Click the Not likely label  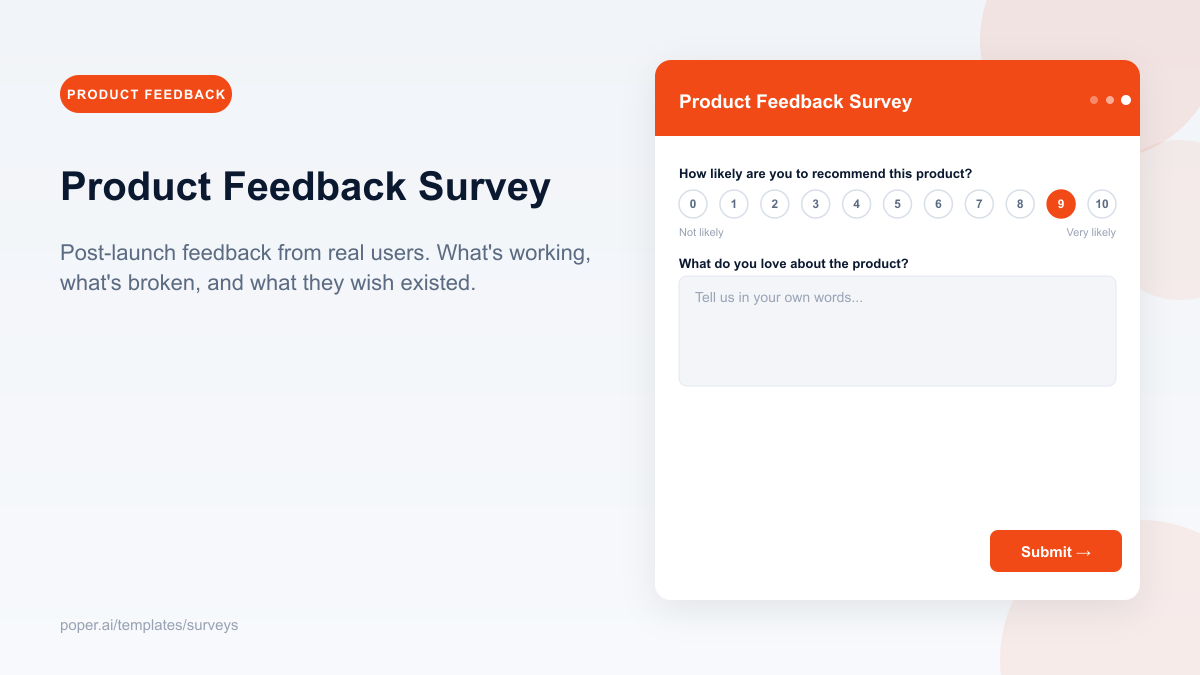tap(700, 231)
